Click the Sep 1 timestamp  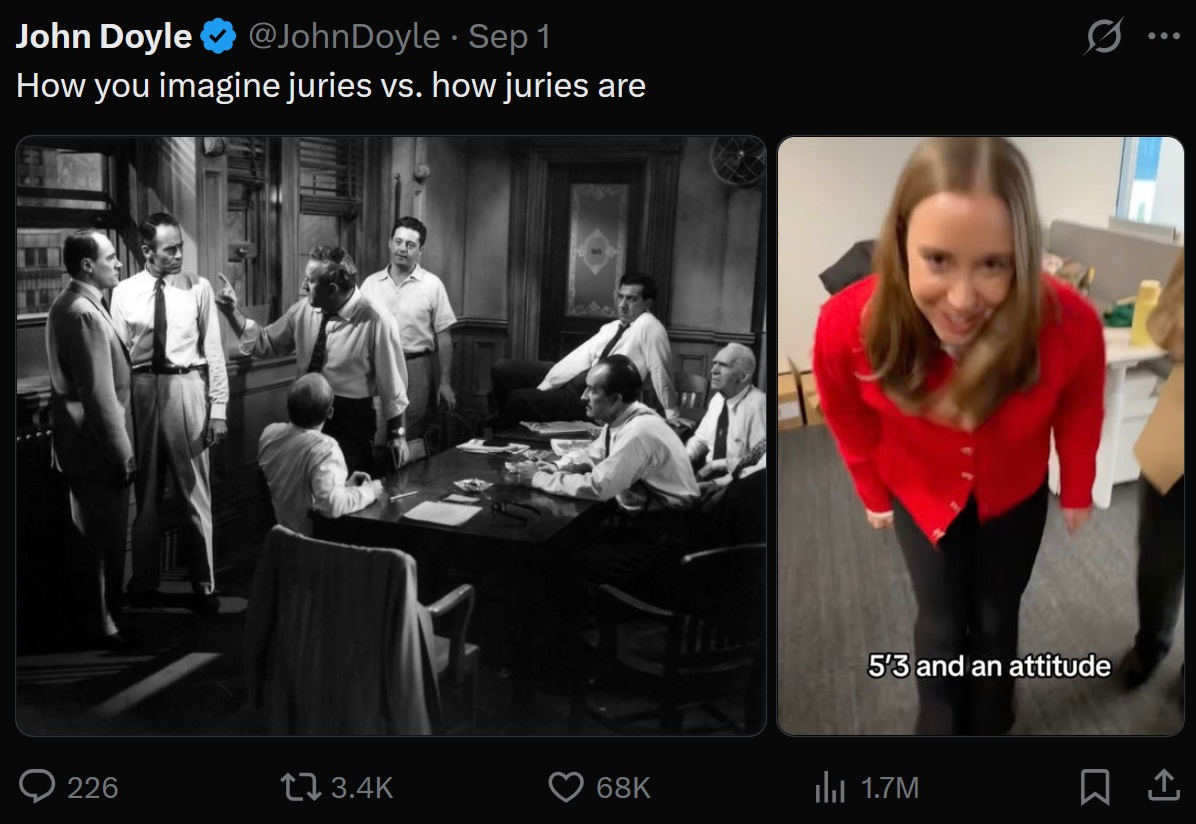(509, 36)
